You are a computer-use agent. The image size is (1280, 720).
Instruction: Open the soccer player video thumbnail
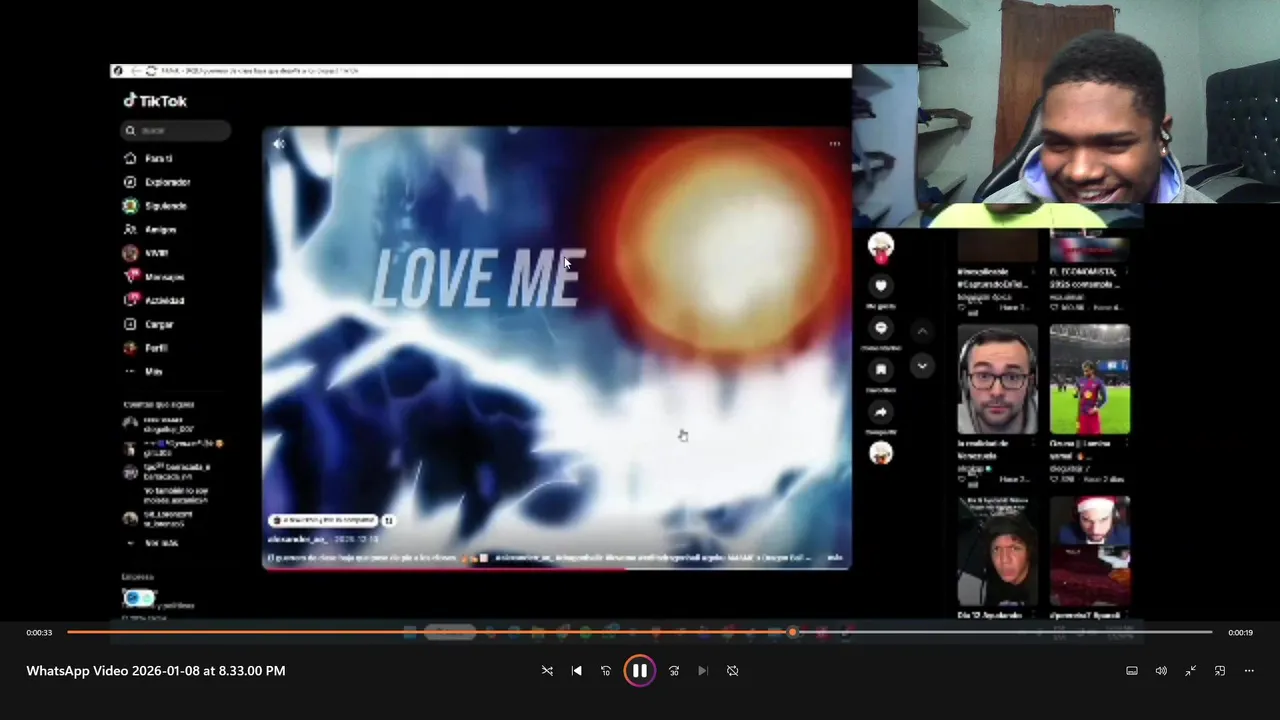pyautogui.click(x=1090, y=379)
